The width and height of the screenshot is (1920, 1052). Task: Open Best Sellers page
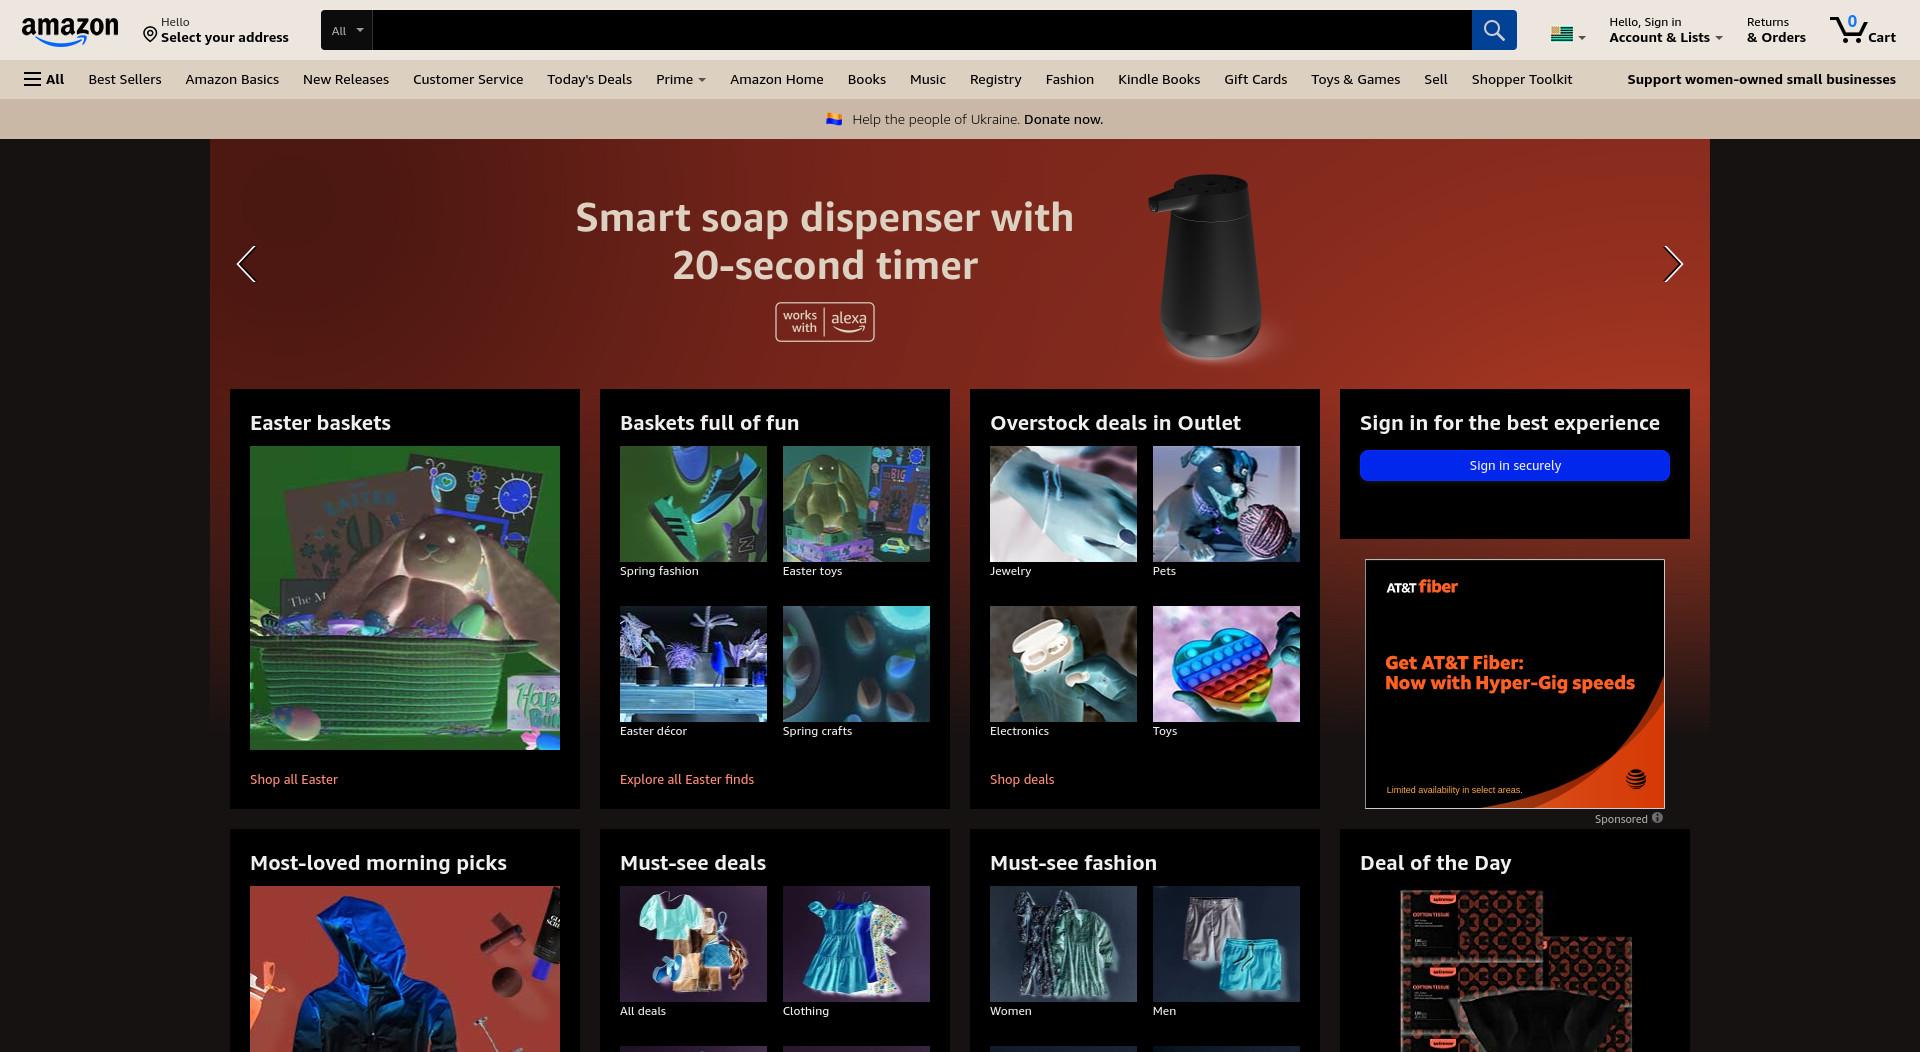125,79
